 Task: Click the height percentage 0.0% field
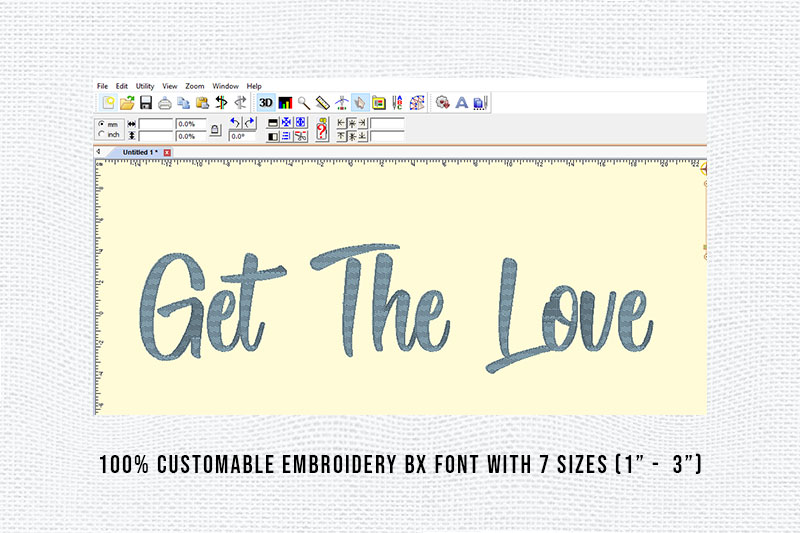pos(191,136)
